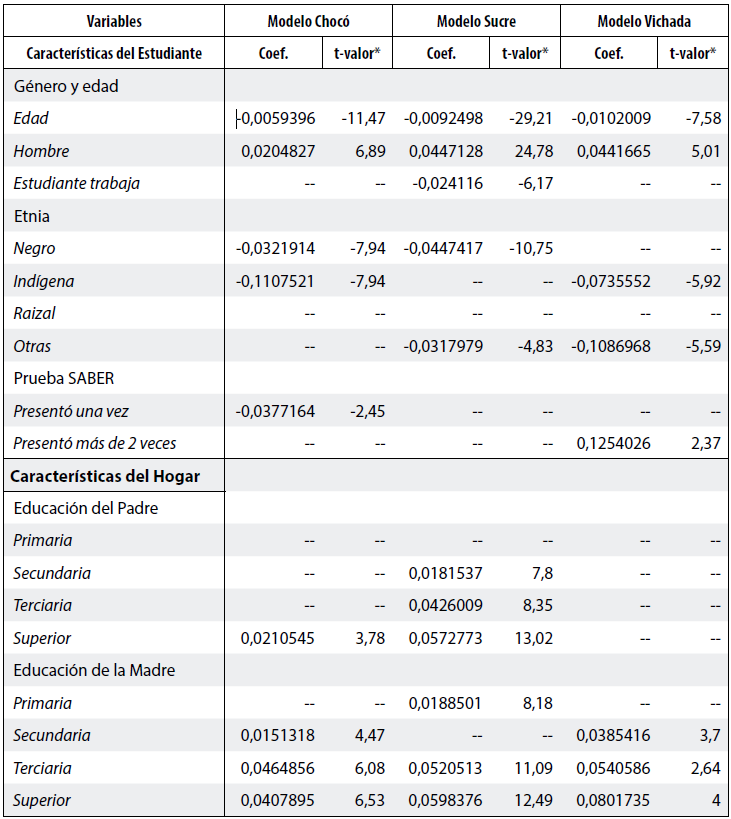Select the Educación de la Madre label
The image size is (731, 819).
[94, 670]
